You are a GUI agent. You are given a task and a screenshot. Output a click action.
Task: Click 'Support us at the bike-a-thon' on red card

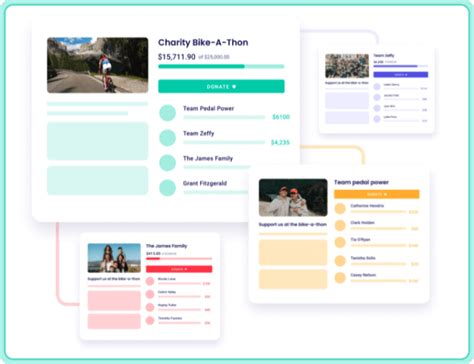point(114,279)
